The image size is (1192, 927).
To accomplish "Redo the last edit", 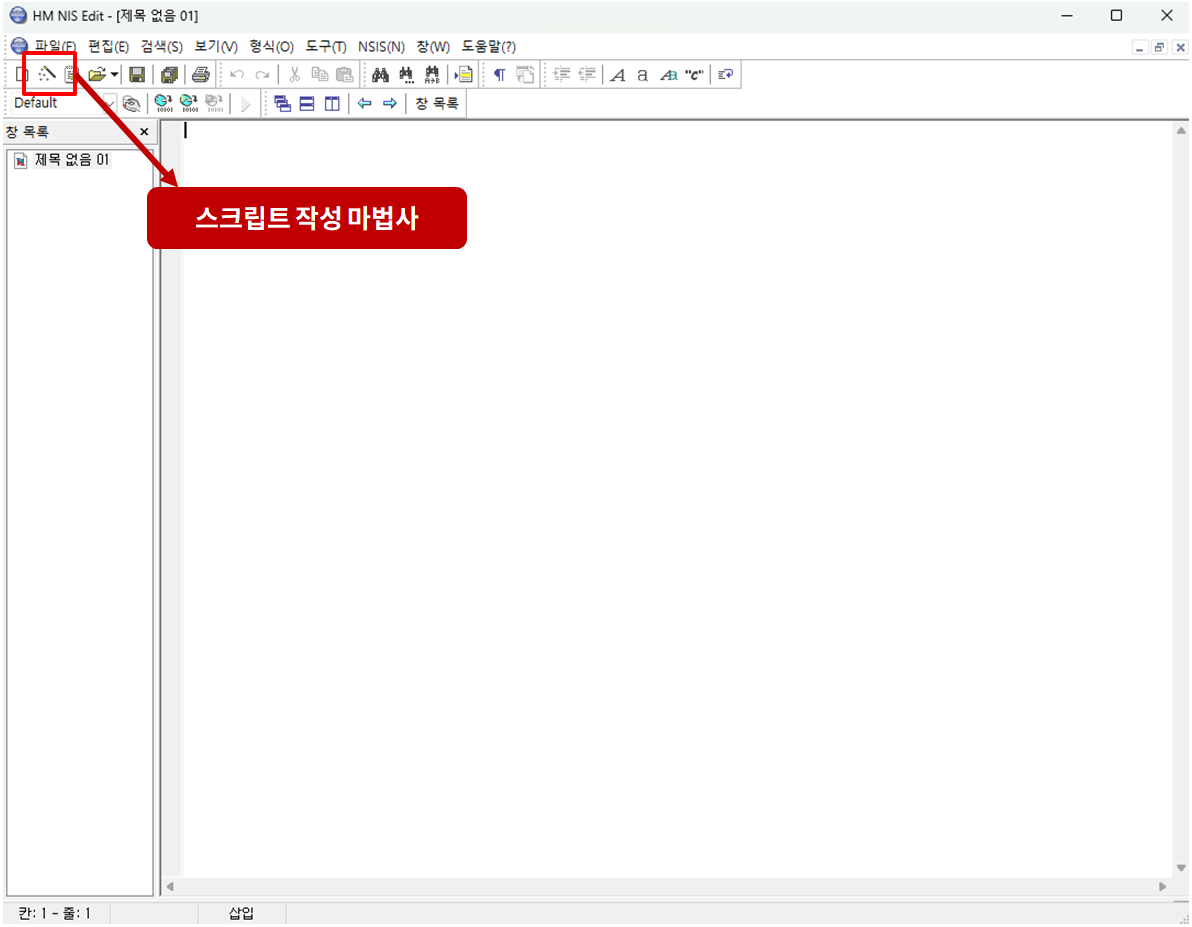I will click(x=262, y=75).
